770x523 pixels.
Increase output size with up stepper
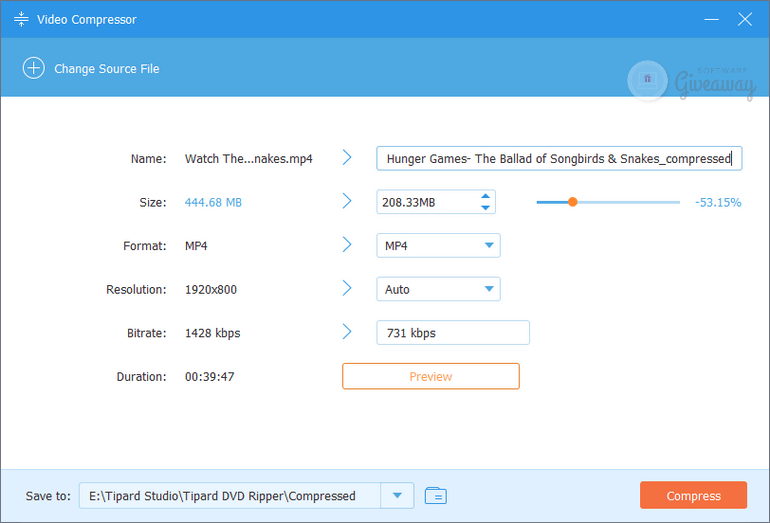(x=485, y=196)
